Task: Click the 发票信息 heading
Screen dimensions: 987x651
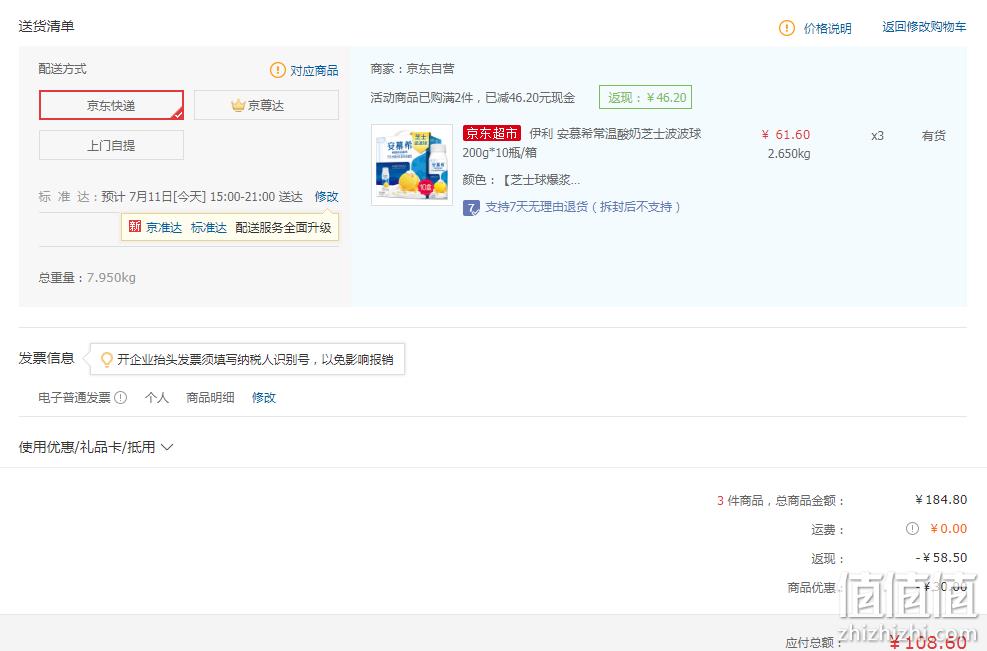Action: tap(47, 358)
